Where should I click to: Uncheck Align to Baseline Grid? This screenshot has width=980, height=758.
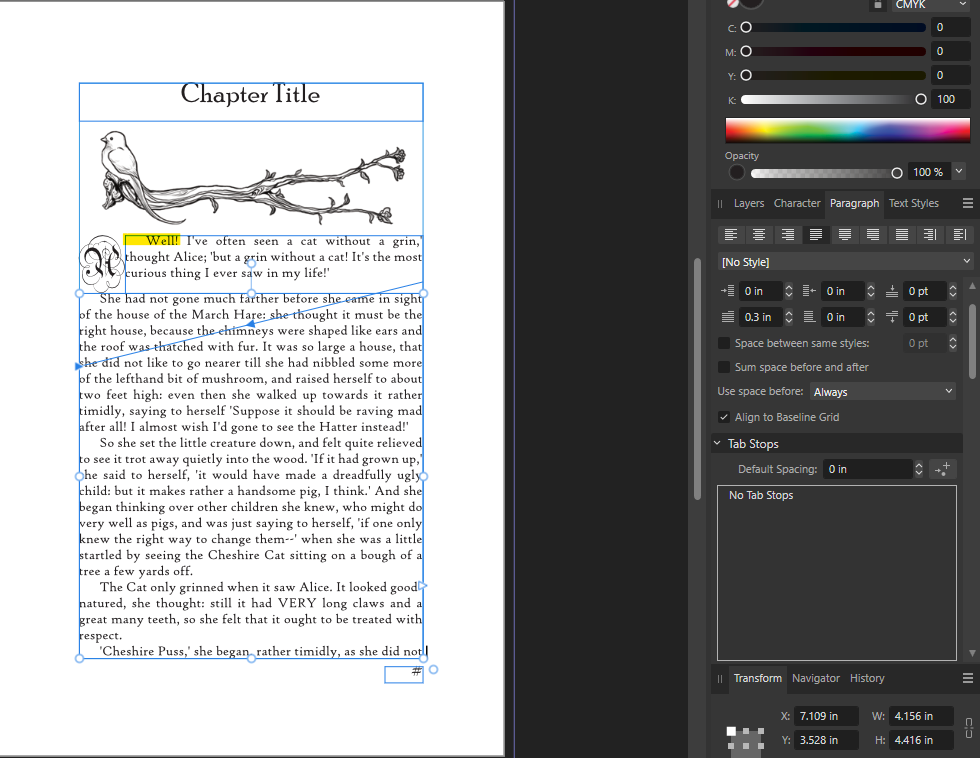pos(724,417)
